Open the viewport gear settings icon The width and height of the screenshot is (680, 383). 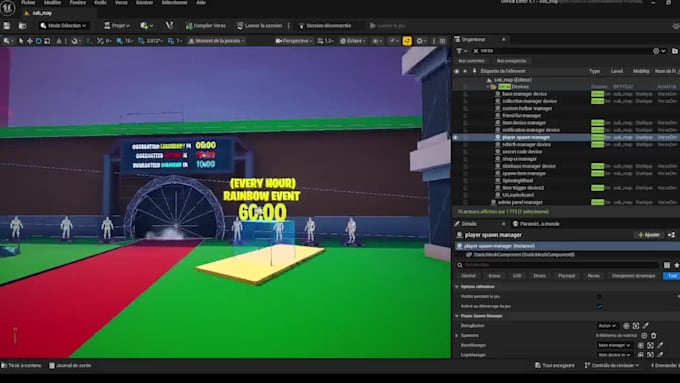420,41
